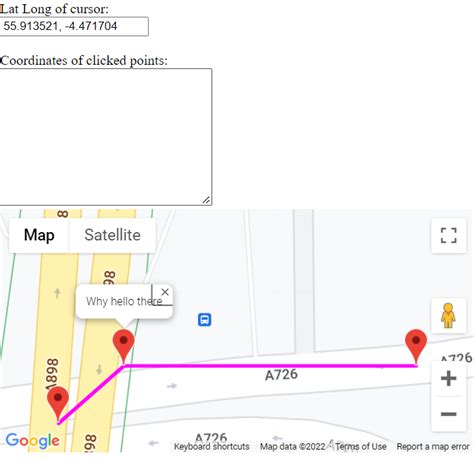
Task: Click the bottom-left red map marker
Action: (58, 404)
